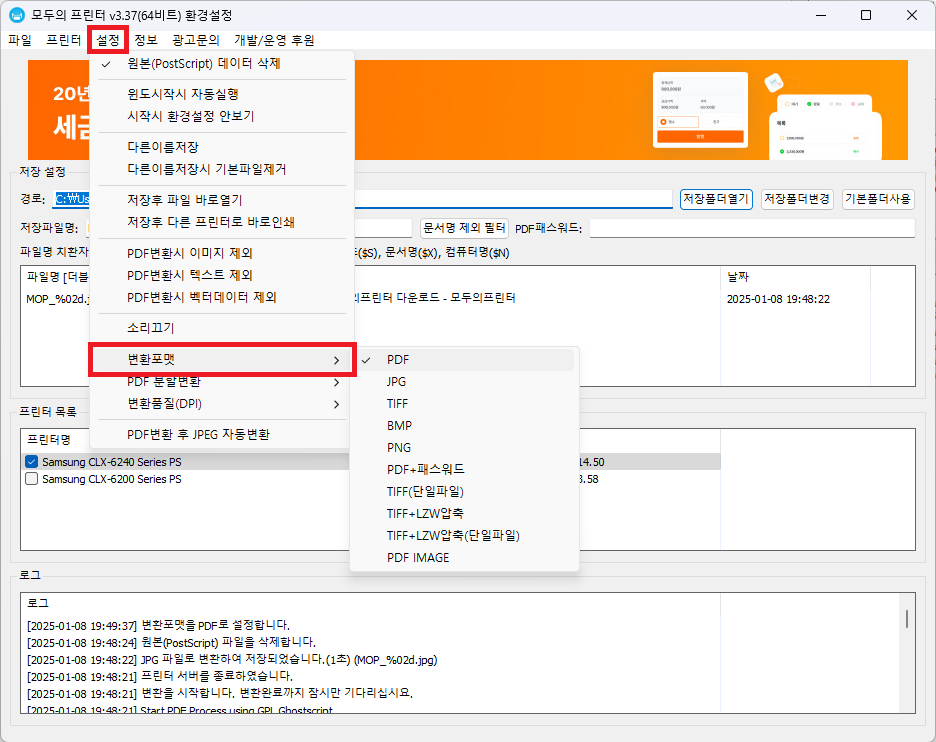Toggle PDF변환시 이미지 제외
936x742 pixels.
[x=221, y=253]
